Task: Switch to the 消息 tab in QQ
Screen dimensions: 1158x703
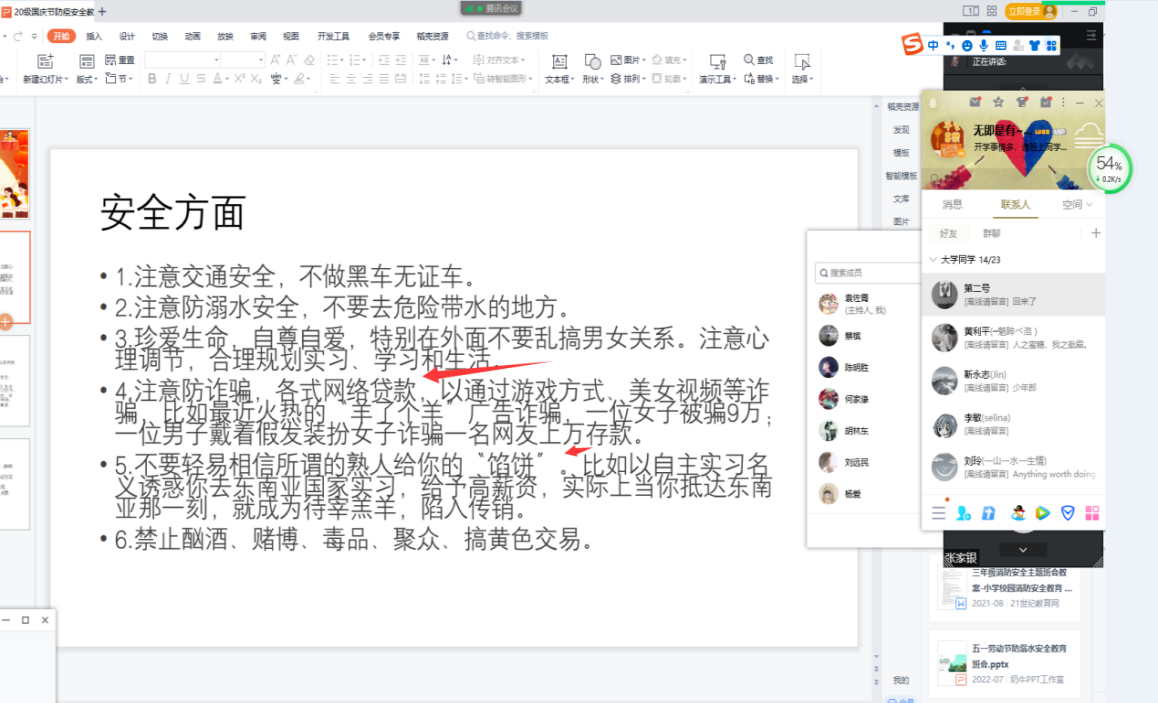Action: tap(952, 205)
